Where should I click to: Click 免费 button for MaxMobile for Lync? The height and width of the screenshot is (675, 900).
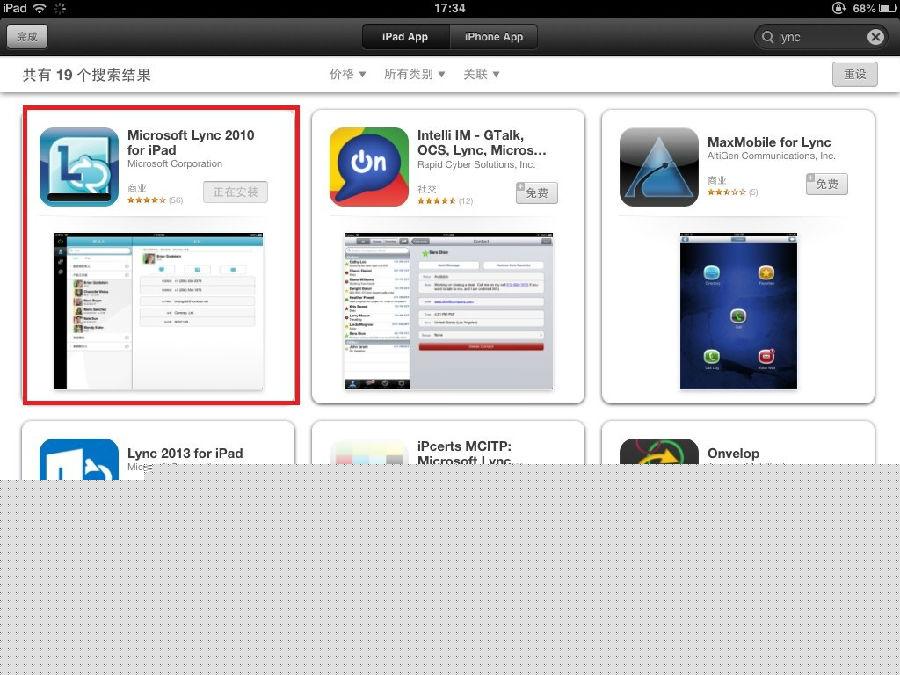click(x=827, y=184)
